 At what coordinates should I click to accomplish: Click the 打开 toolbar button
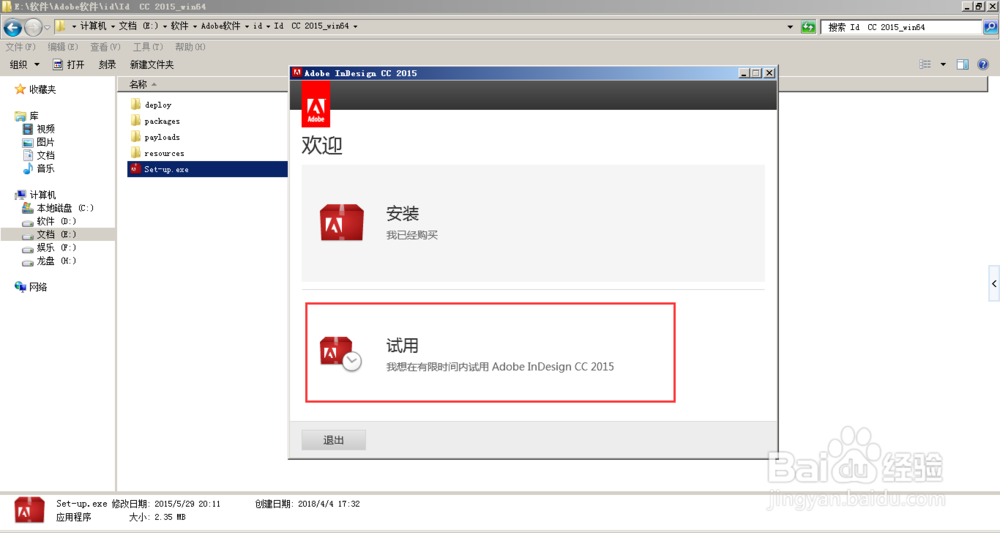68,64
